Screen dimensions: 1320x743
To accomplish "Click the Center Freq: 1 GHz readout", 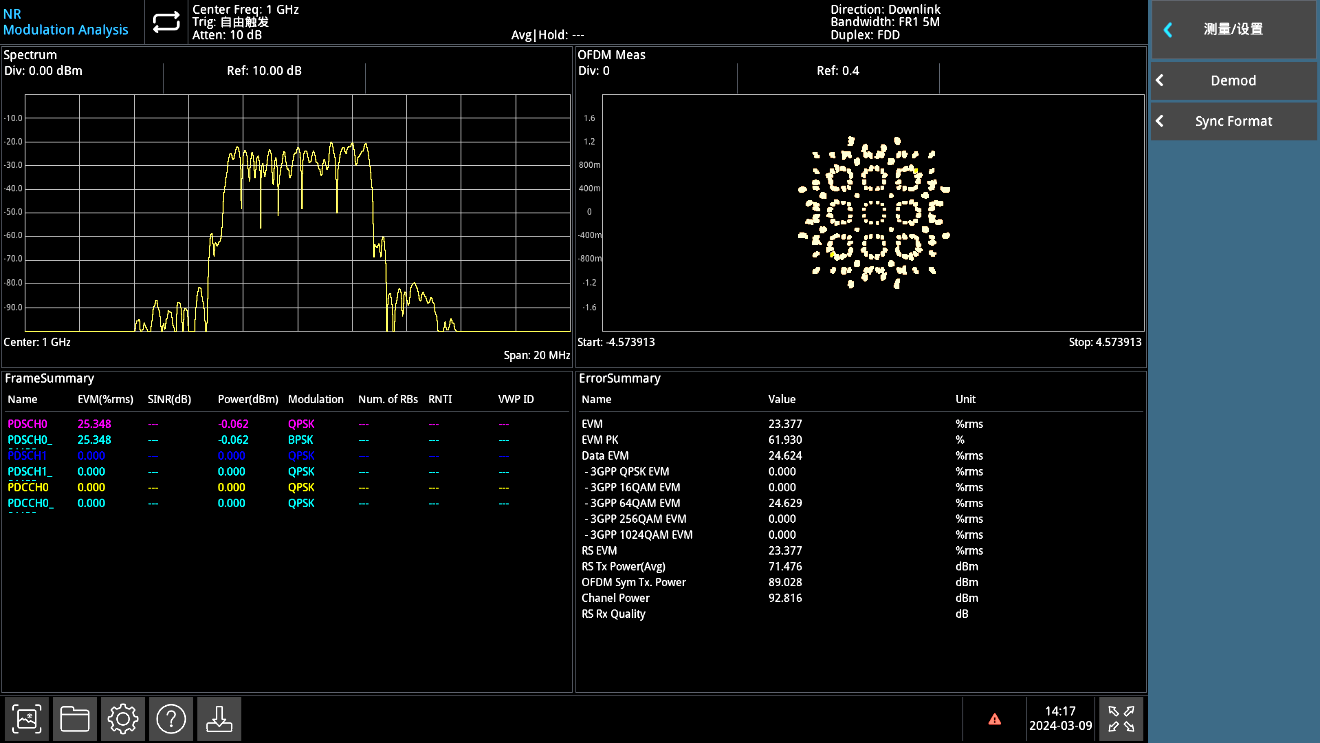I will point(245,9).
